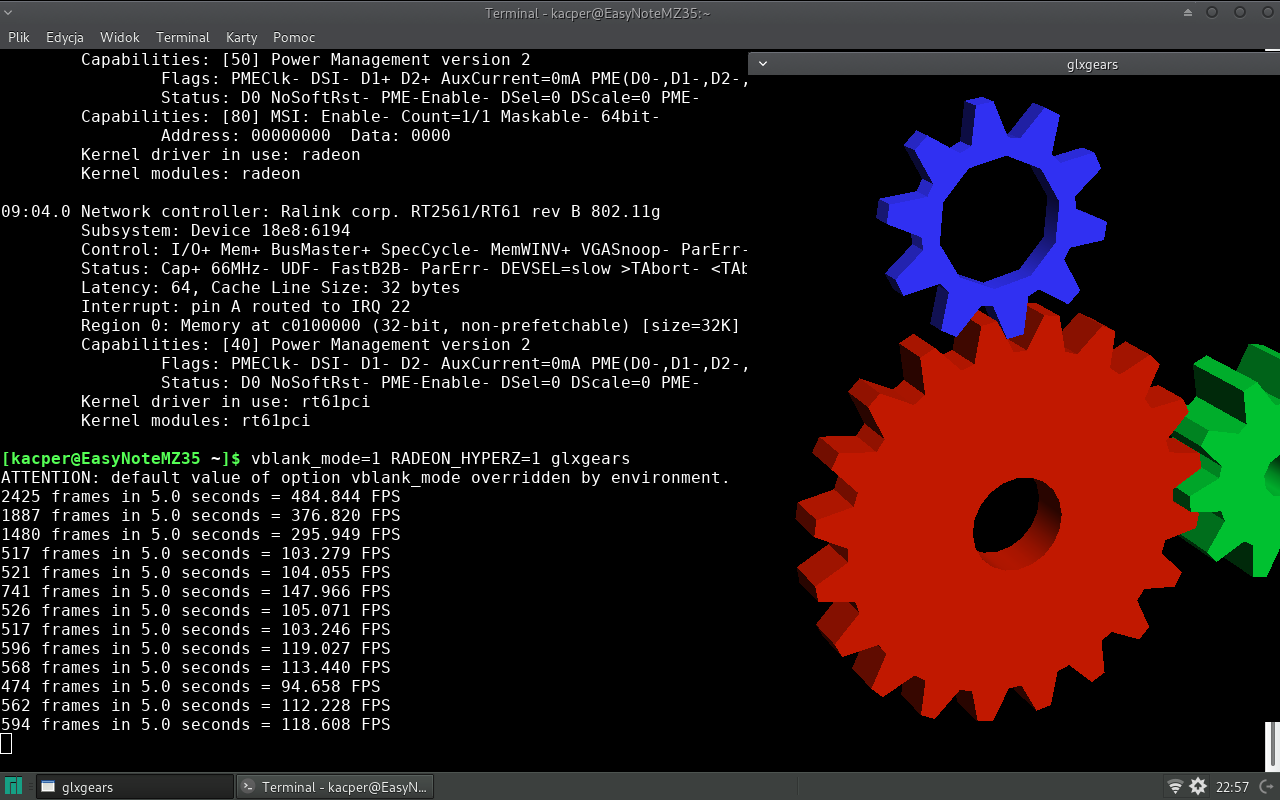Switch to glxgears via taskbar button
This screenshot has height=800, width=1280.
[134, 787]
